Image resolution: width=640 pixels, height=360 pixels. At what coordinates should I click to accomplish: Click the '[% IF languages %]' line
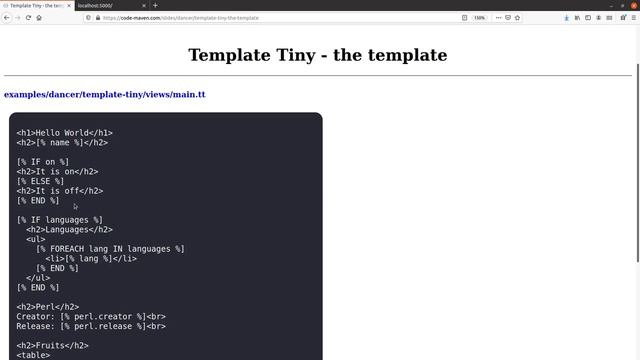coord(60,220)
